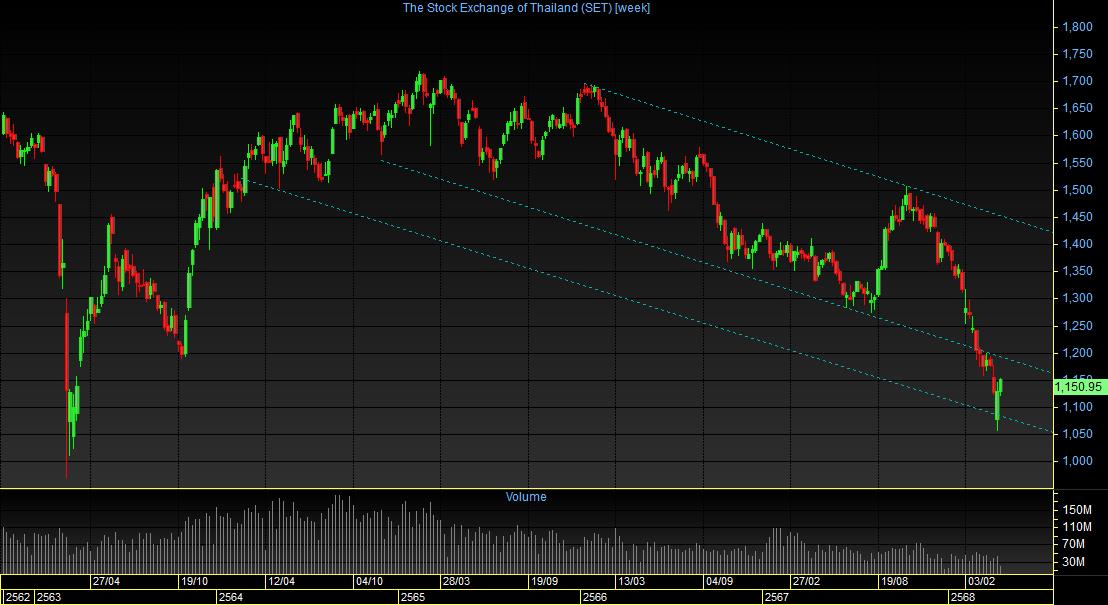Select the 03/02 date marker
Screen dimensions: 1108x605
(981, 582)
